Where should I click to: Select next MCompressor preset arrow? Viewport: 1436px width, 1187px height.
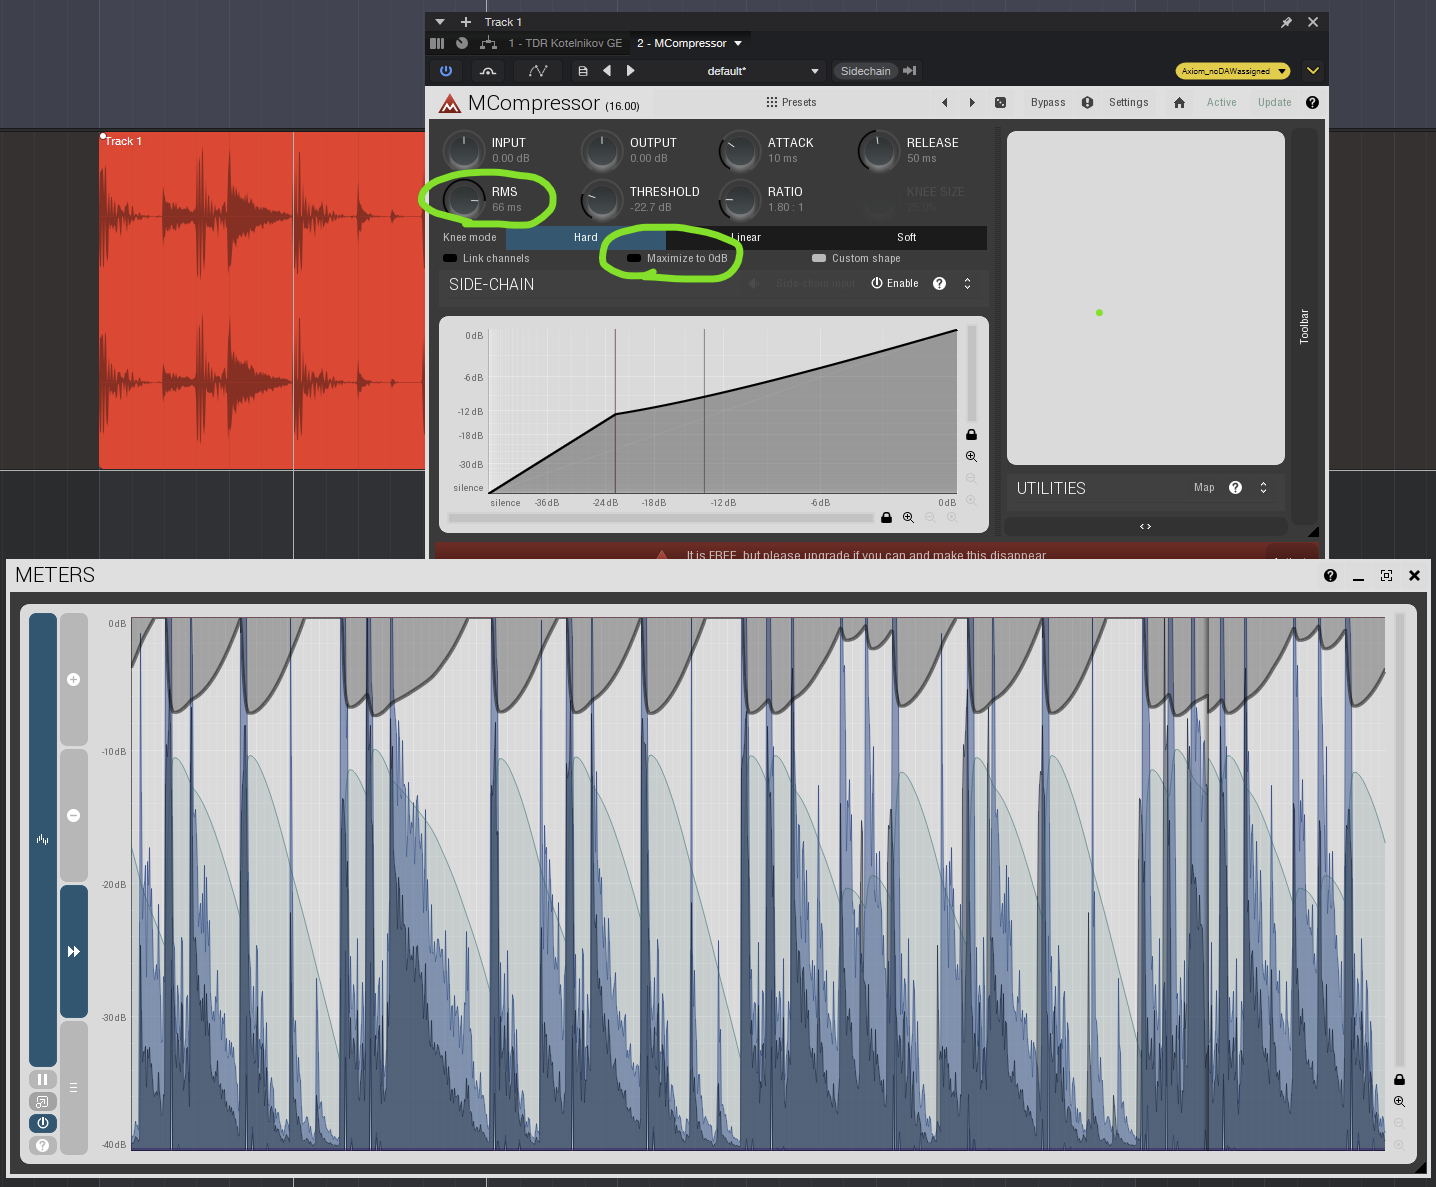(972, 102)
